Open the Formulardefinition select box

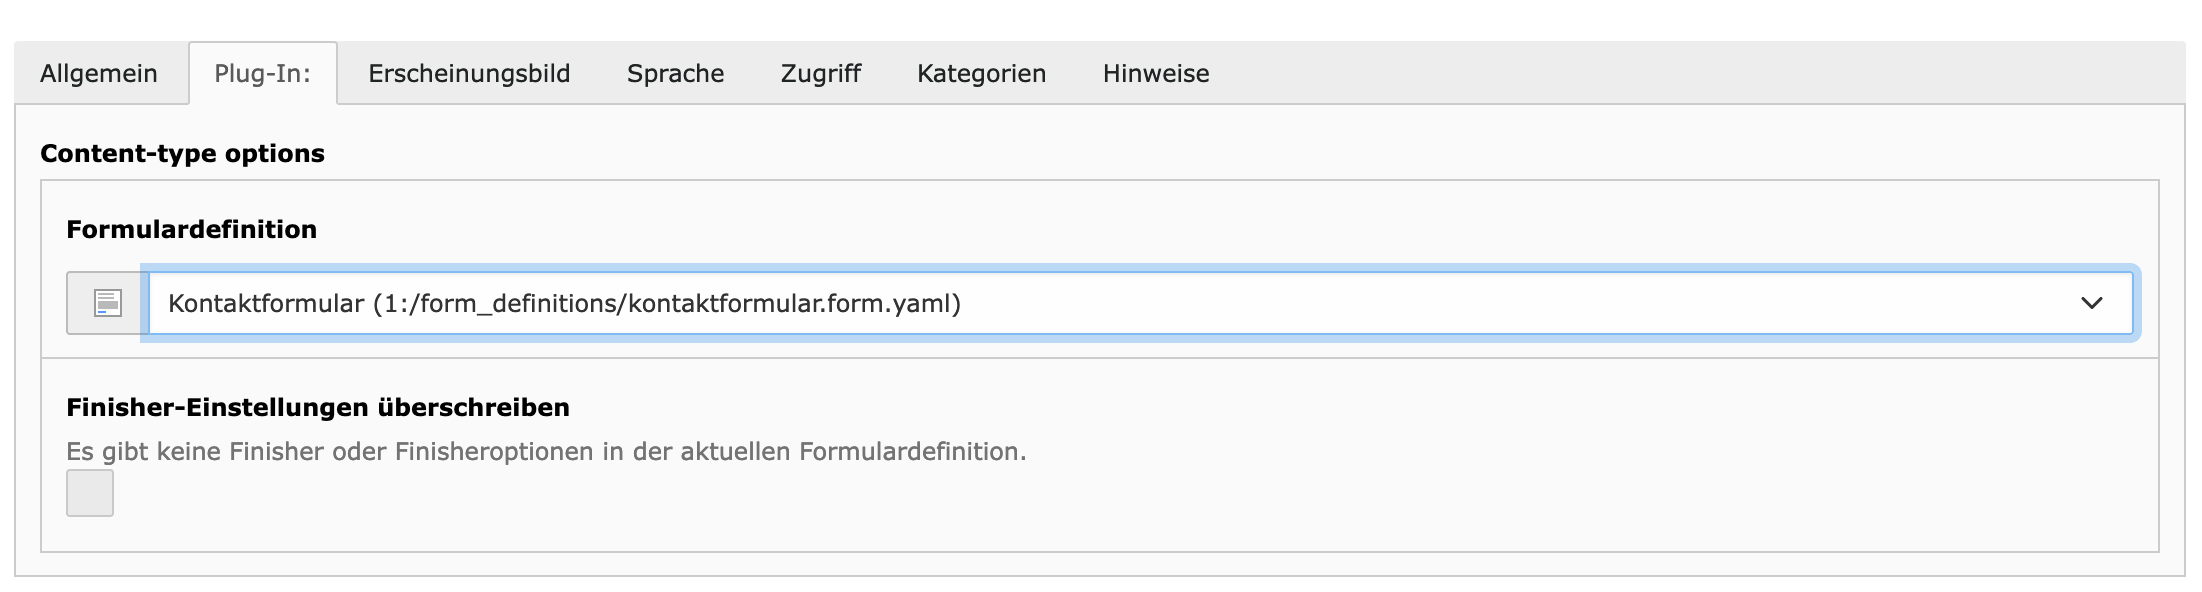click(x=1140, y=303)
